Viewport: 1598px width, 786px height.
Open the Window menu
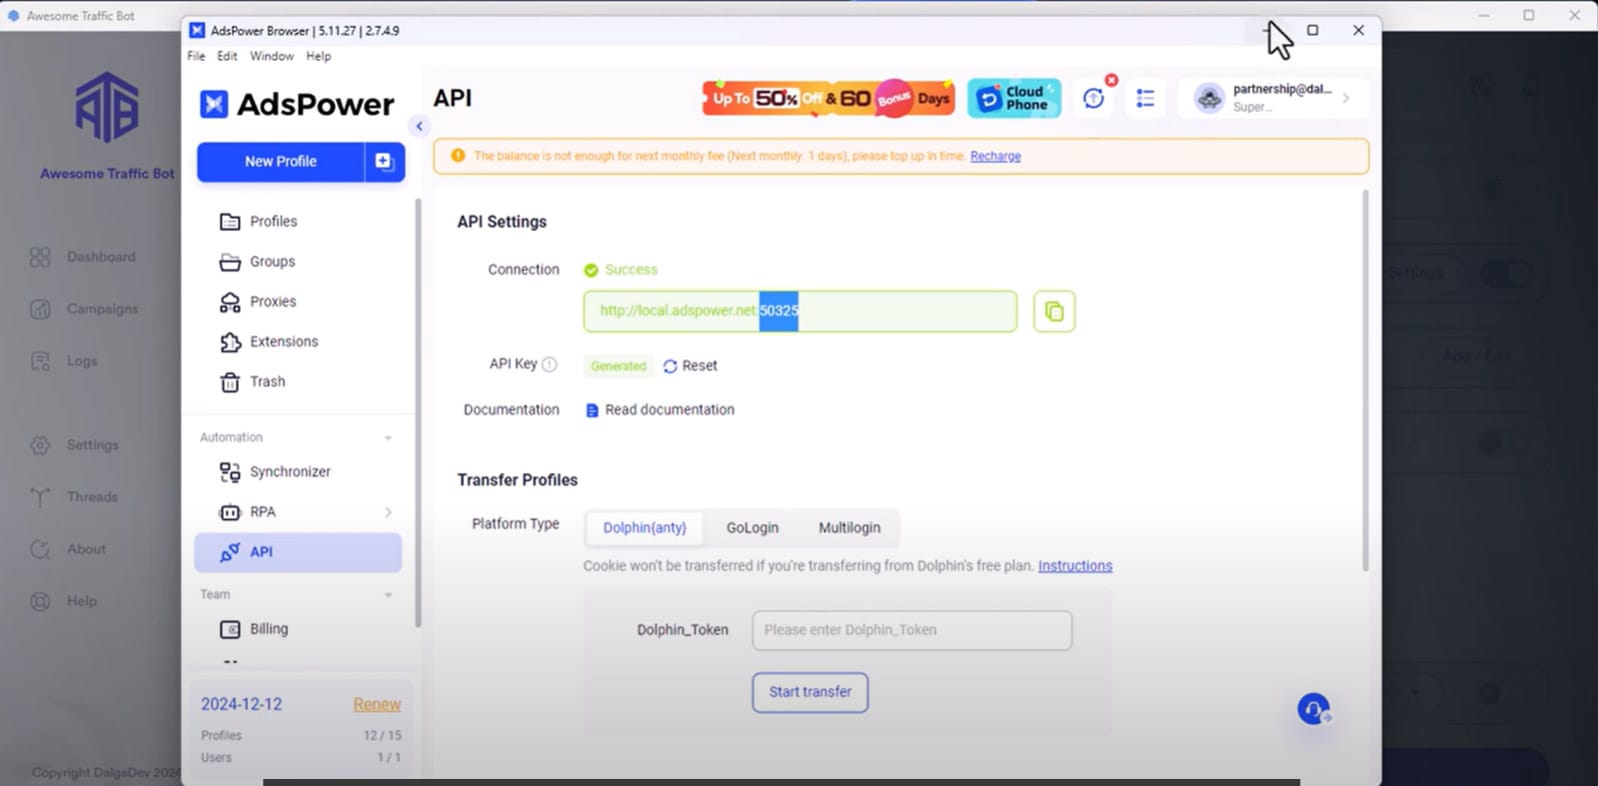[x=272, y=56]
